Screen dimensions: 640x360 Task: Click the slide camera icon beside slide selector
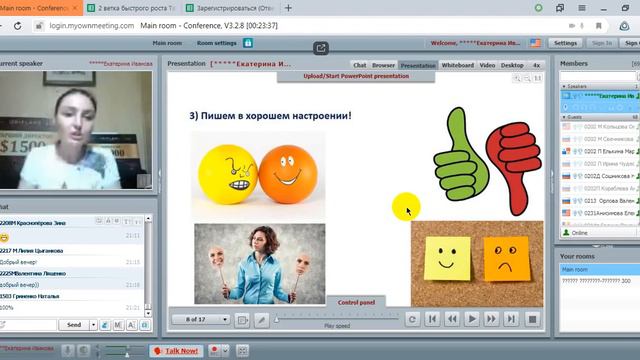tap(242, 320)
